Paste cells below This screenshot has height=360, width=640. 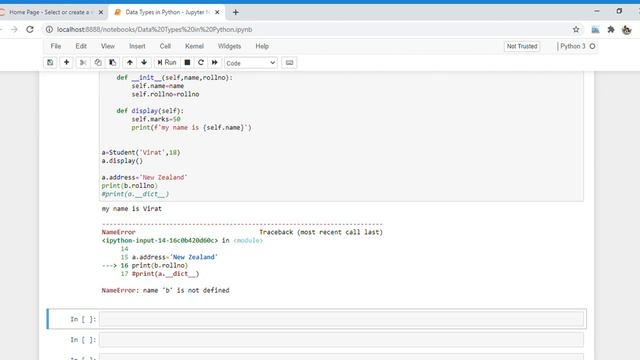(112, 62)
